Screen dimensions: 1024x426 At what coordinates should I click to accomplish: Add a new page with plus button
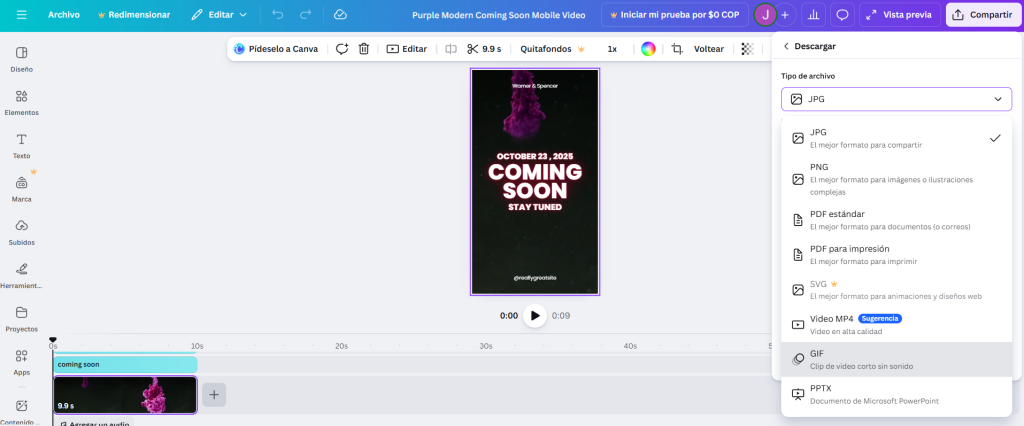click(213, 395)
